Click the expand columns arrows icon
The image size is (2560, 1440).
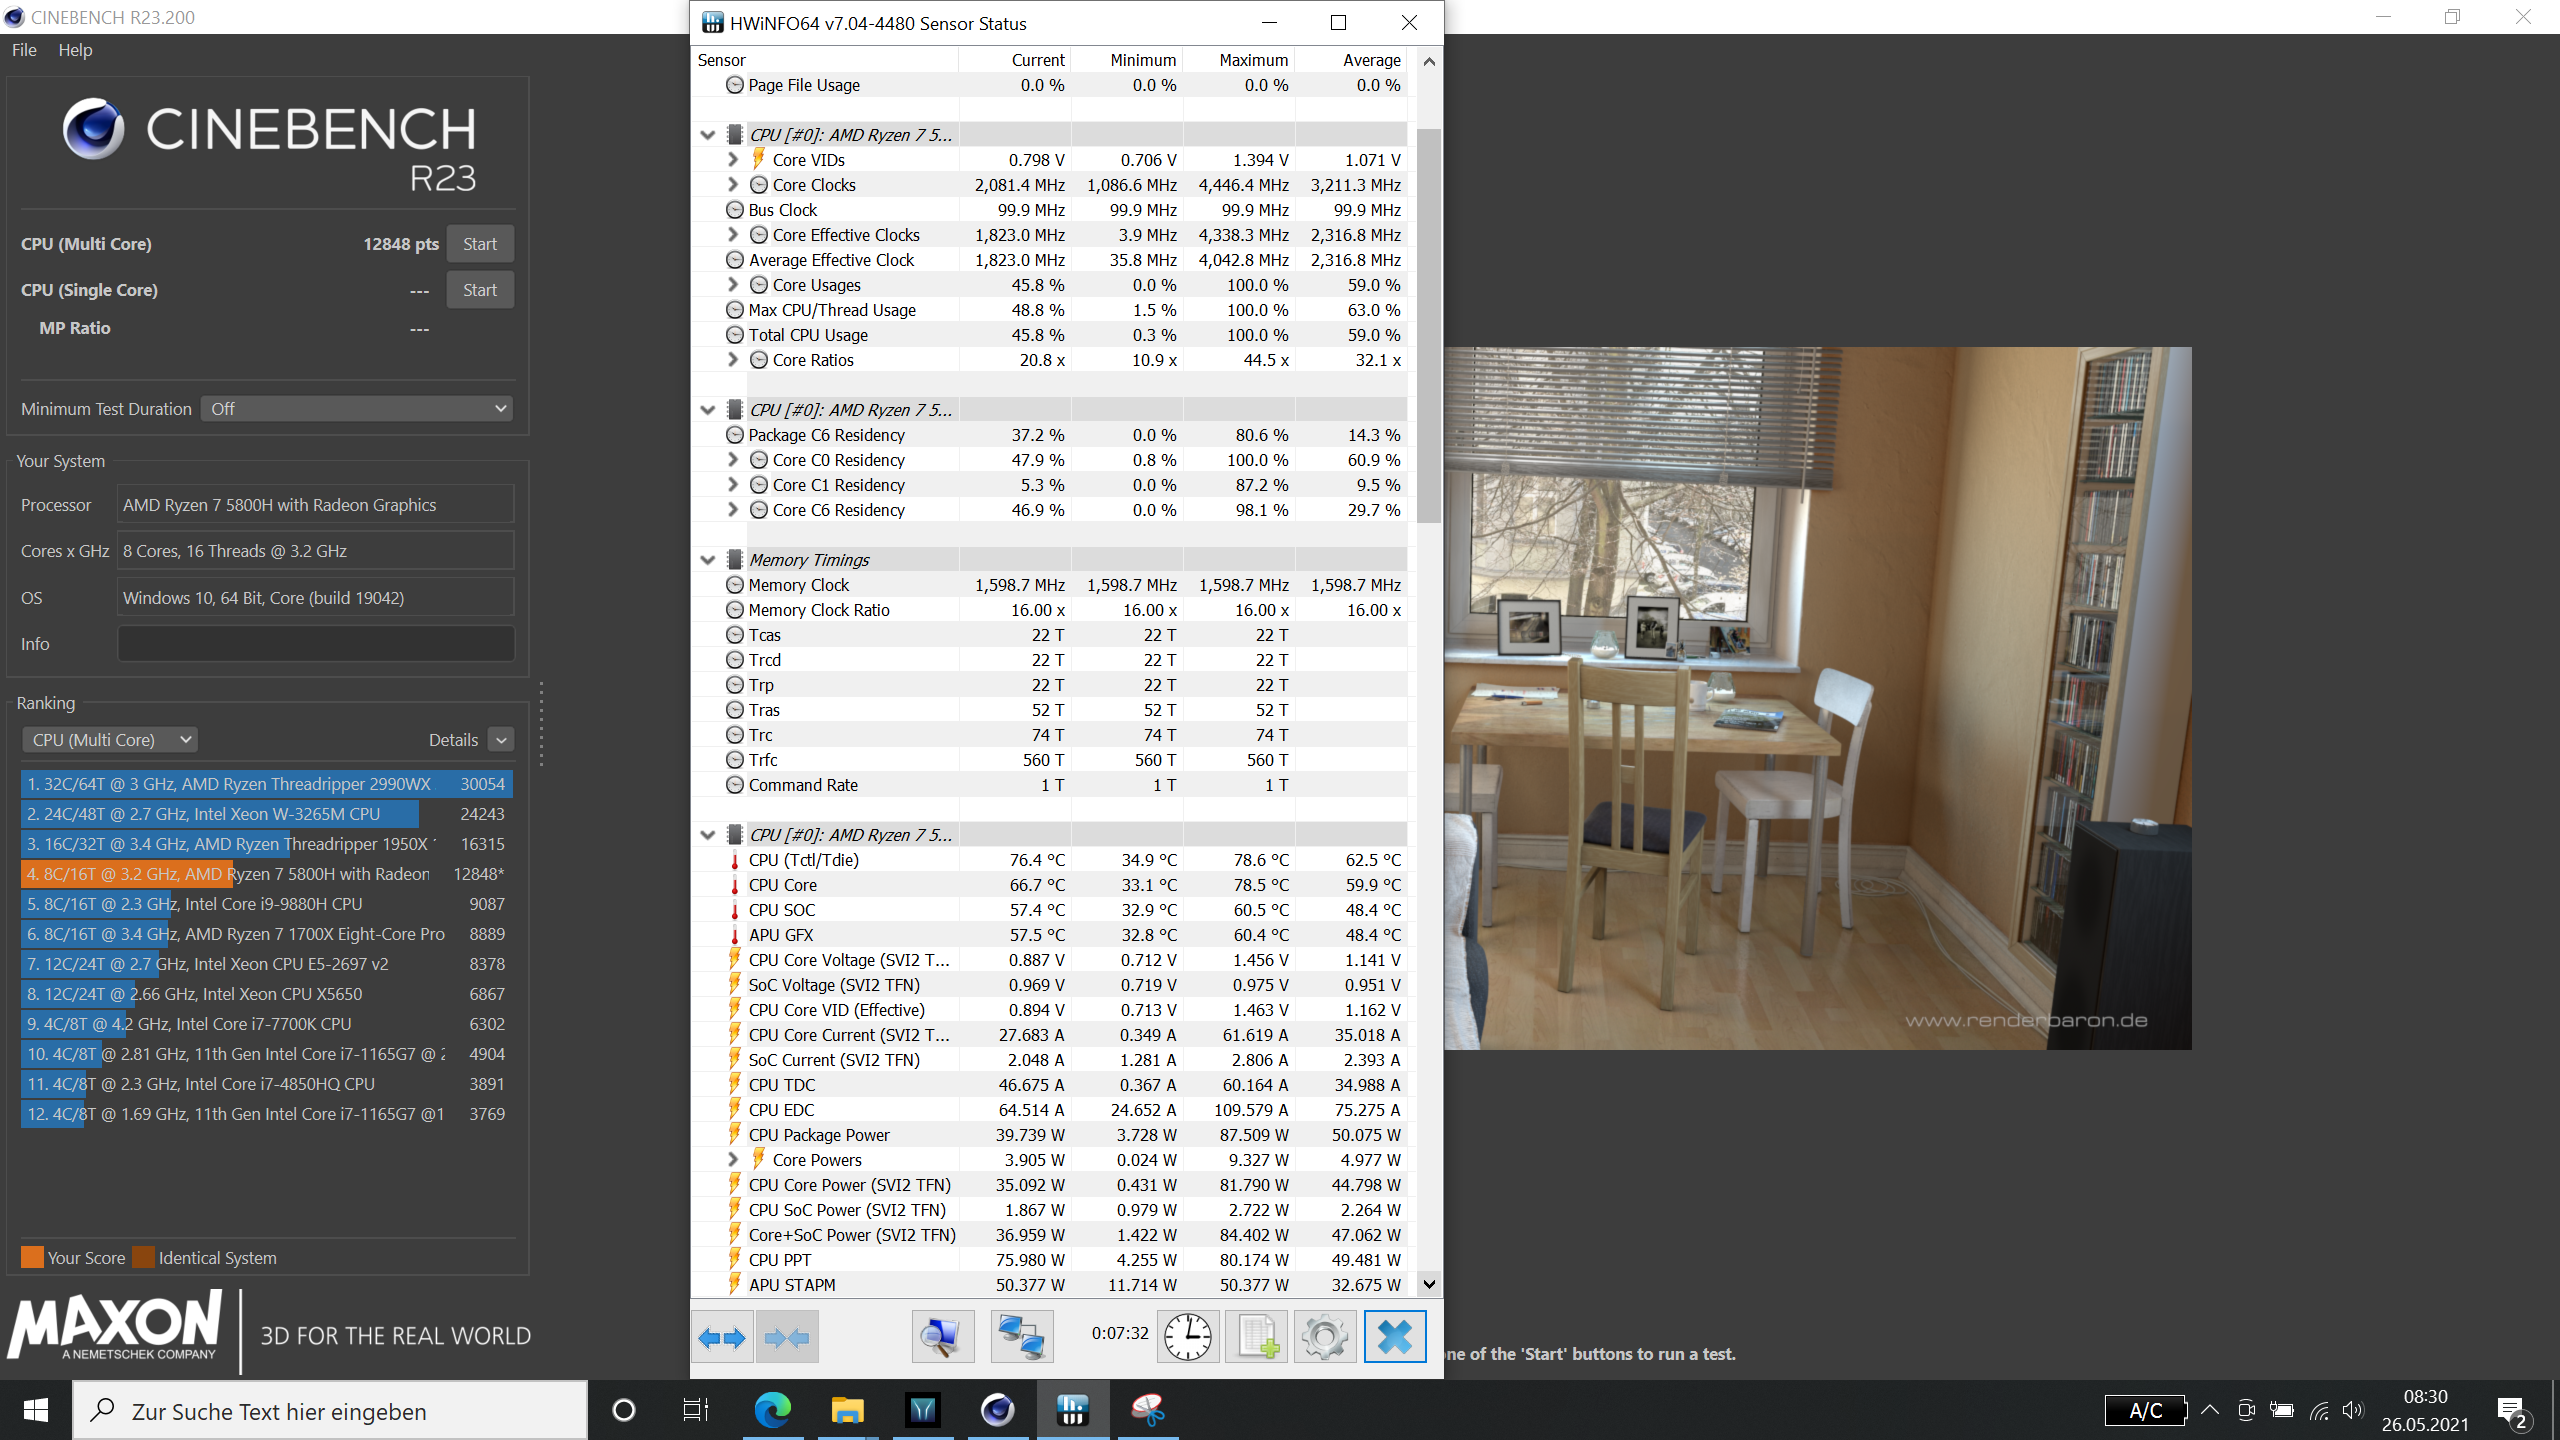[x=722, y=1337]
